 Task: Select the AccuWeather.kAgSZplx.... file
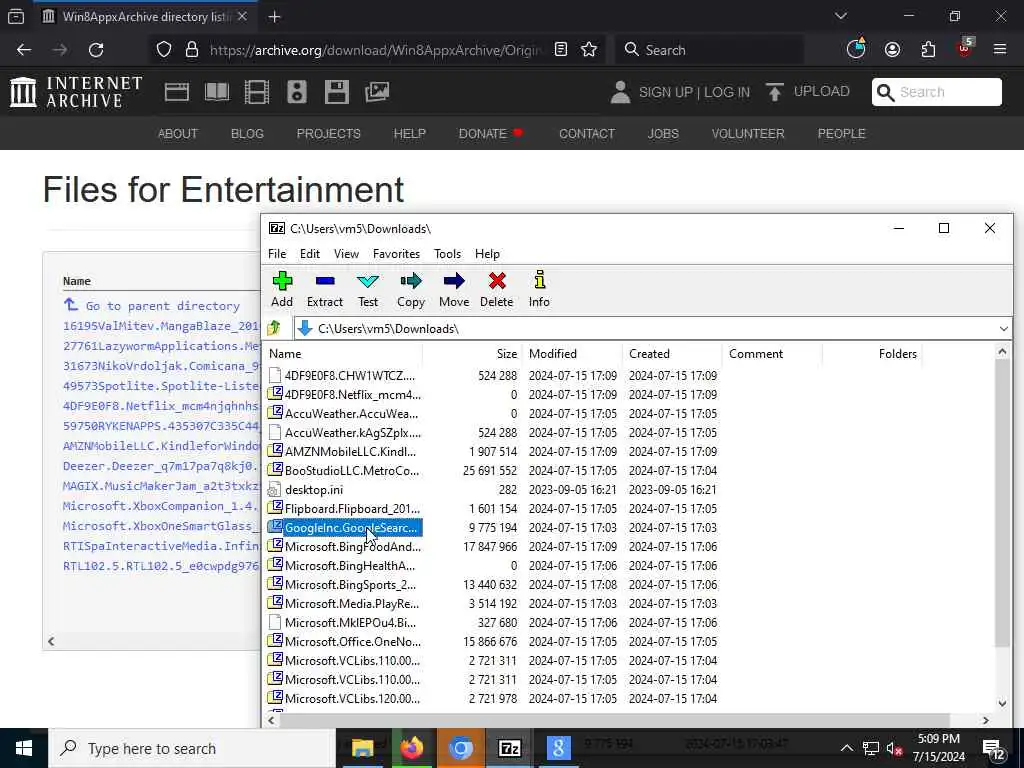point(353,433)
